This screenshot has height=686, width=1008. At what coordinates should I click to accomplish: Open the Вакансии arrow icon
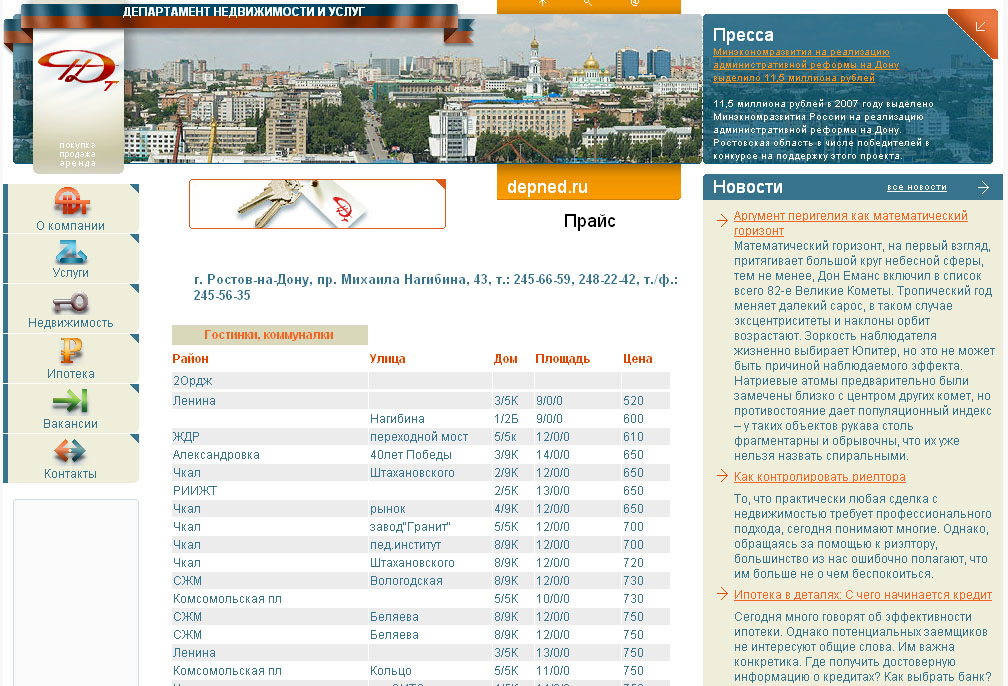point(70,401)
